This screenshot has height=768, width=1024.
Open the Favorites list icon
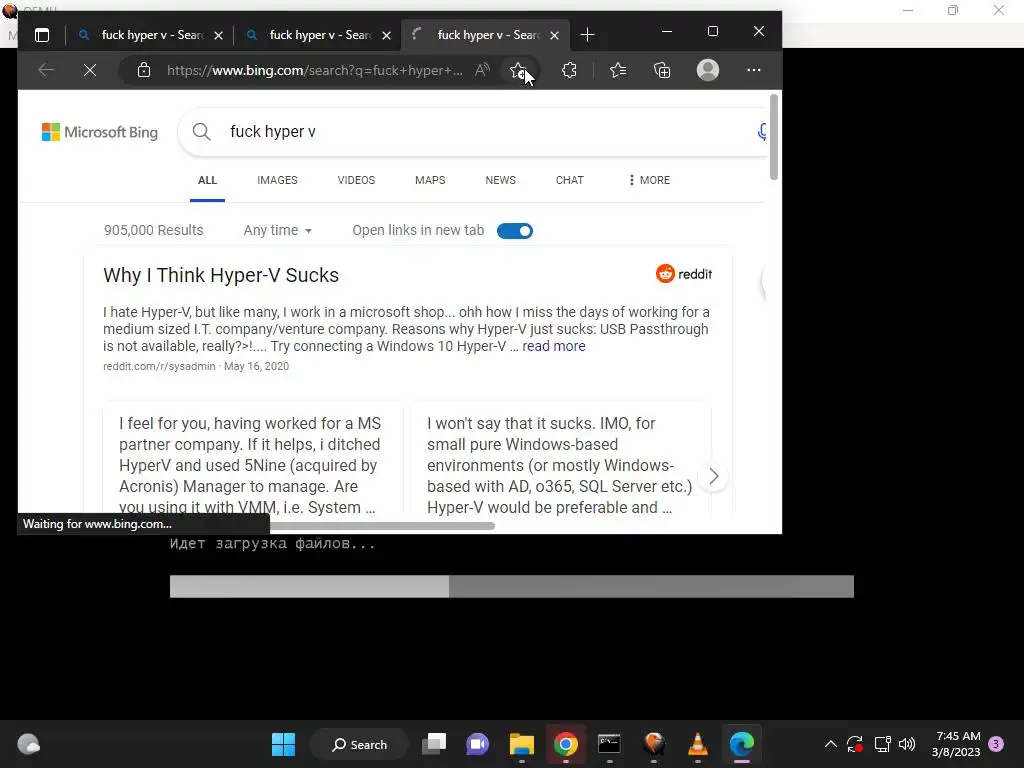pos(618,70)
